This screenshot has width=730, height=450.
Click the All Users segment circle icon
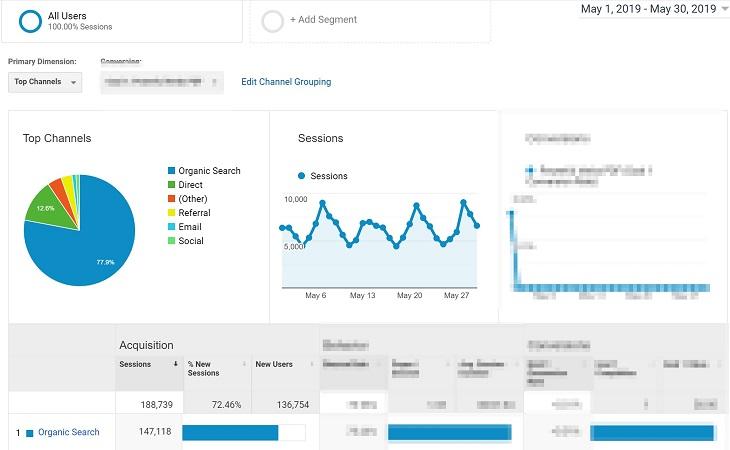tap(27, 20)
